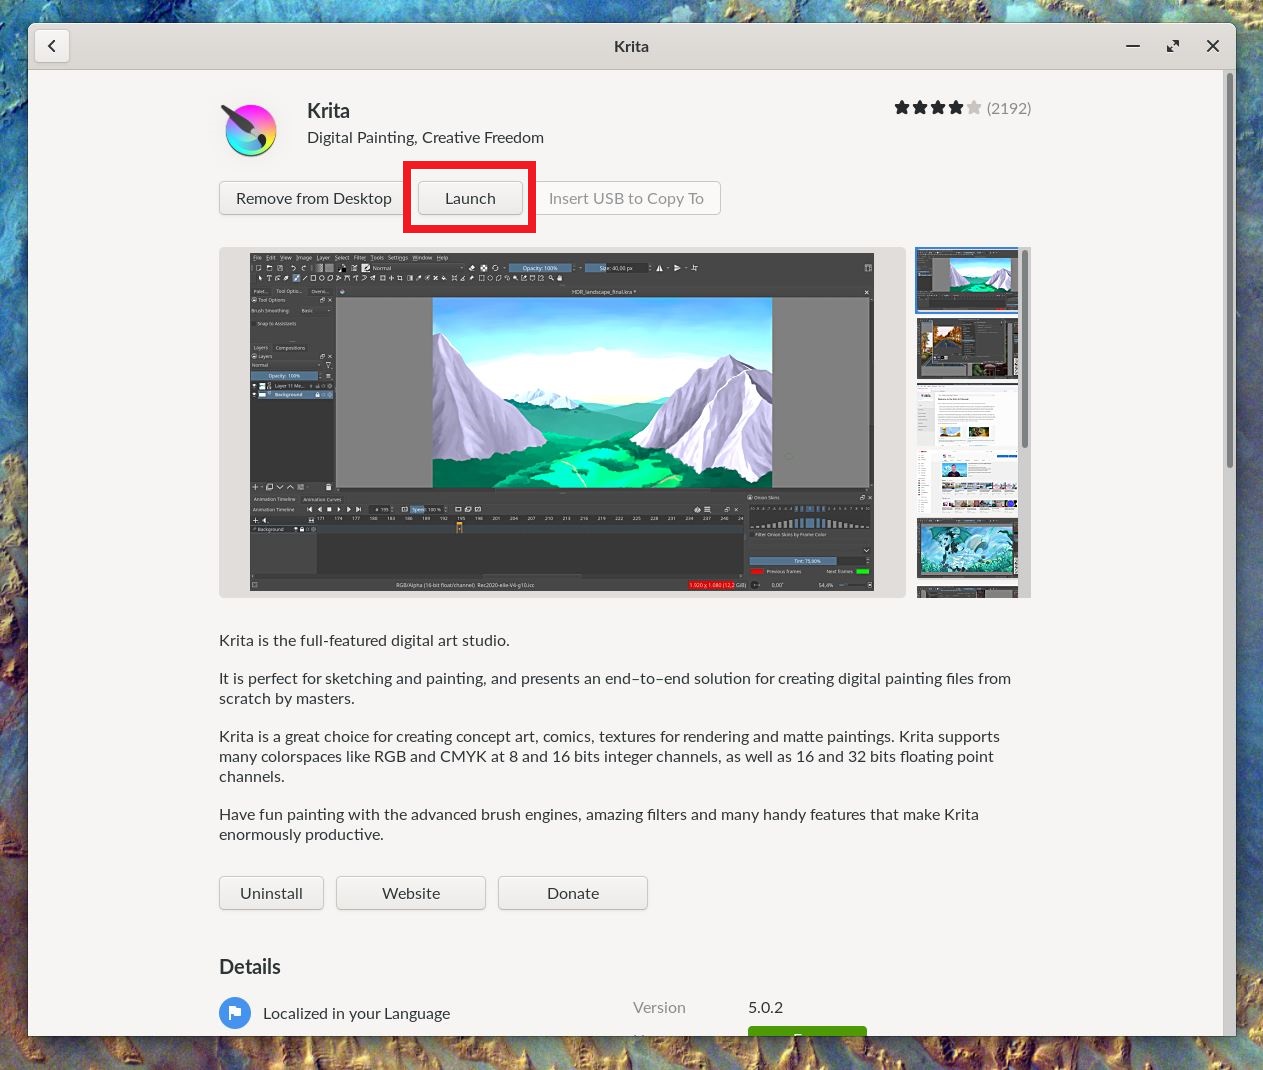Click the page vertical scrollbar
This screenshot has height=1070, width=1263.
(x=1229, y=270)
